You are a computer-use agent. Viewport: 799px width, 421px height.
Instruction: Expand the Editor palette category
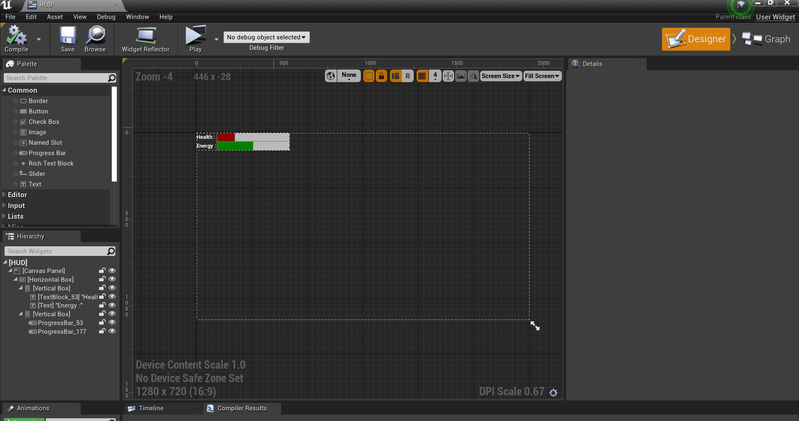click(x=5, y=195)
